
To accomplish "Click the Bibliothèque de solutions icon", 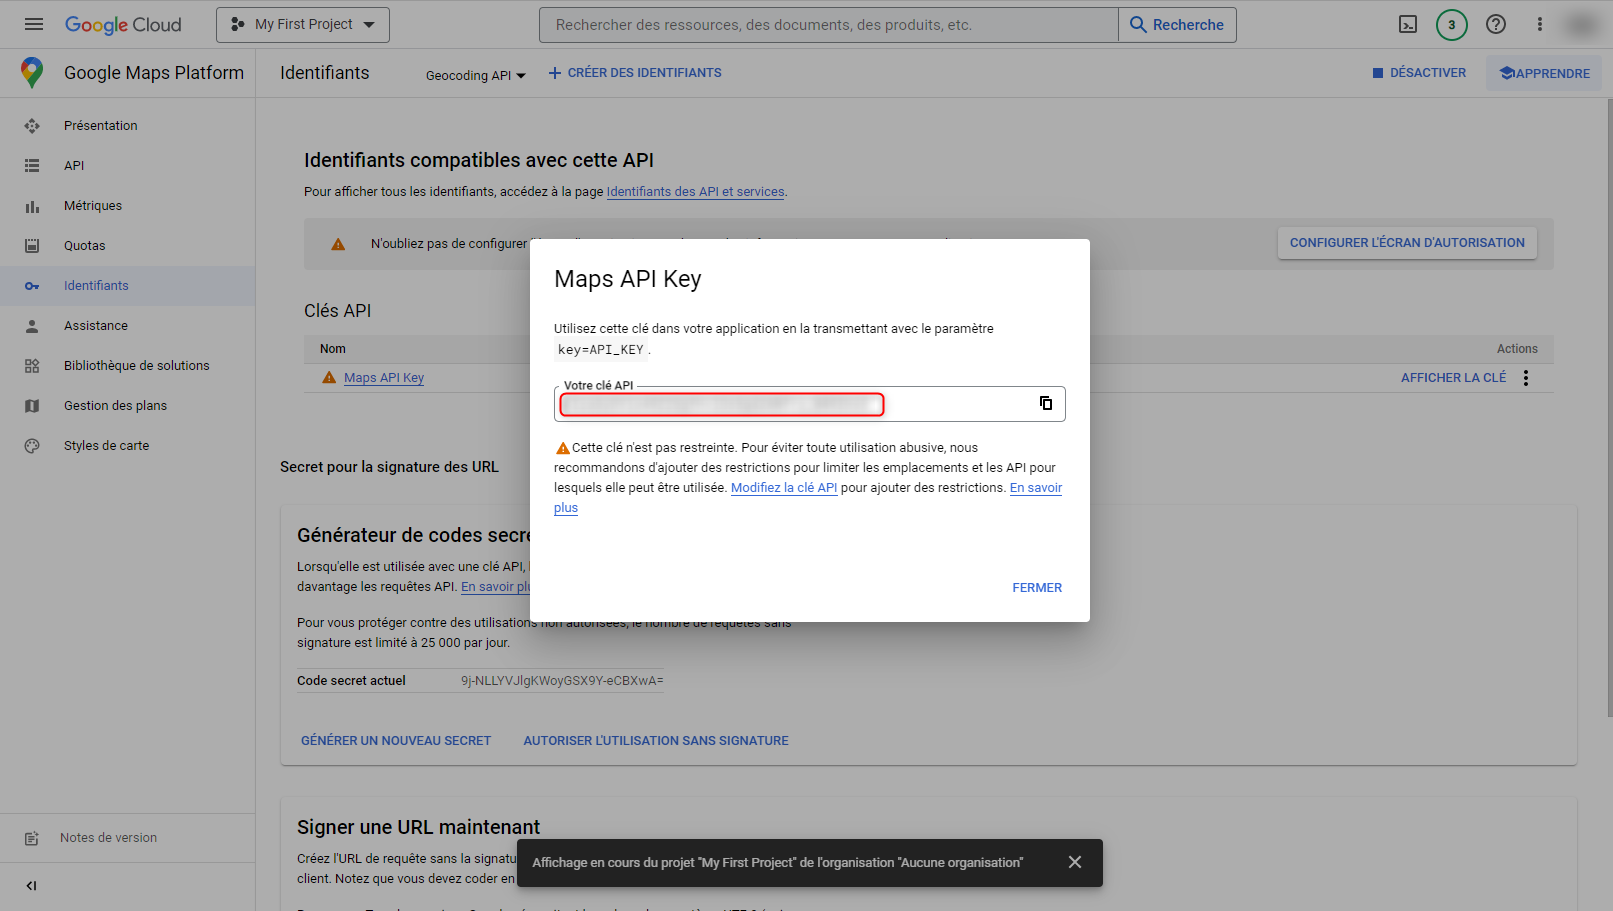I will 32,366.
